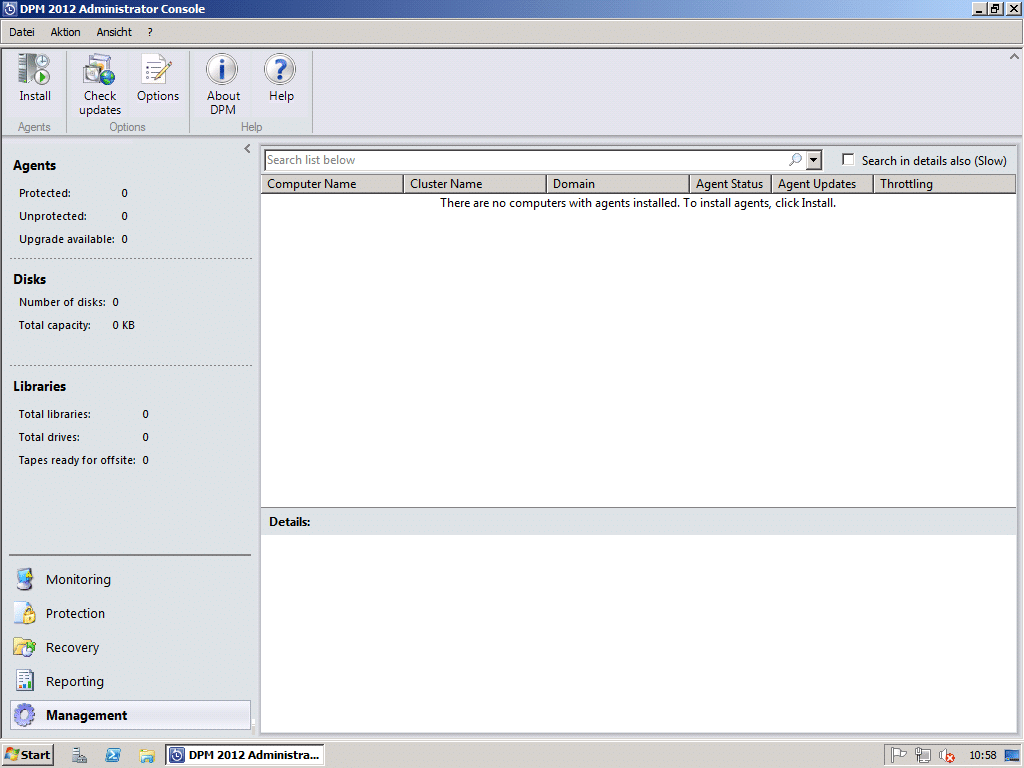
Task: Sort by Computer Name column
Action: click(x=332, y=184)
